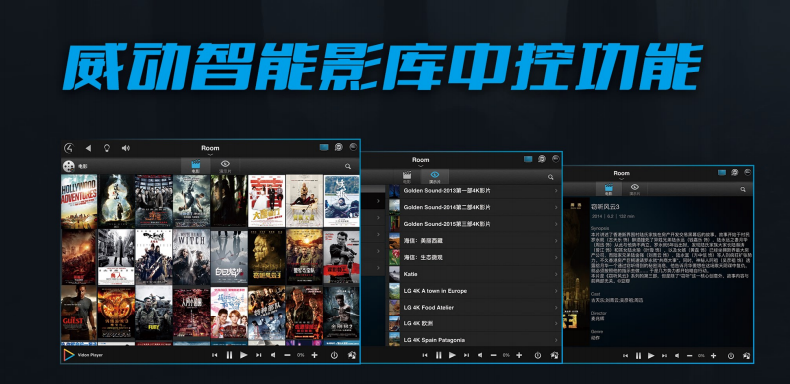Select the Katie list entry

474,274
